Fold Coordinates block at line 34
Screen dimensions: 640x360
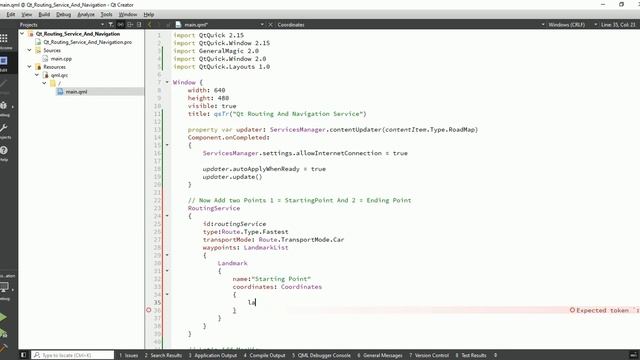click(167, 294)
